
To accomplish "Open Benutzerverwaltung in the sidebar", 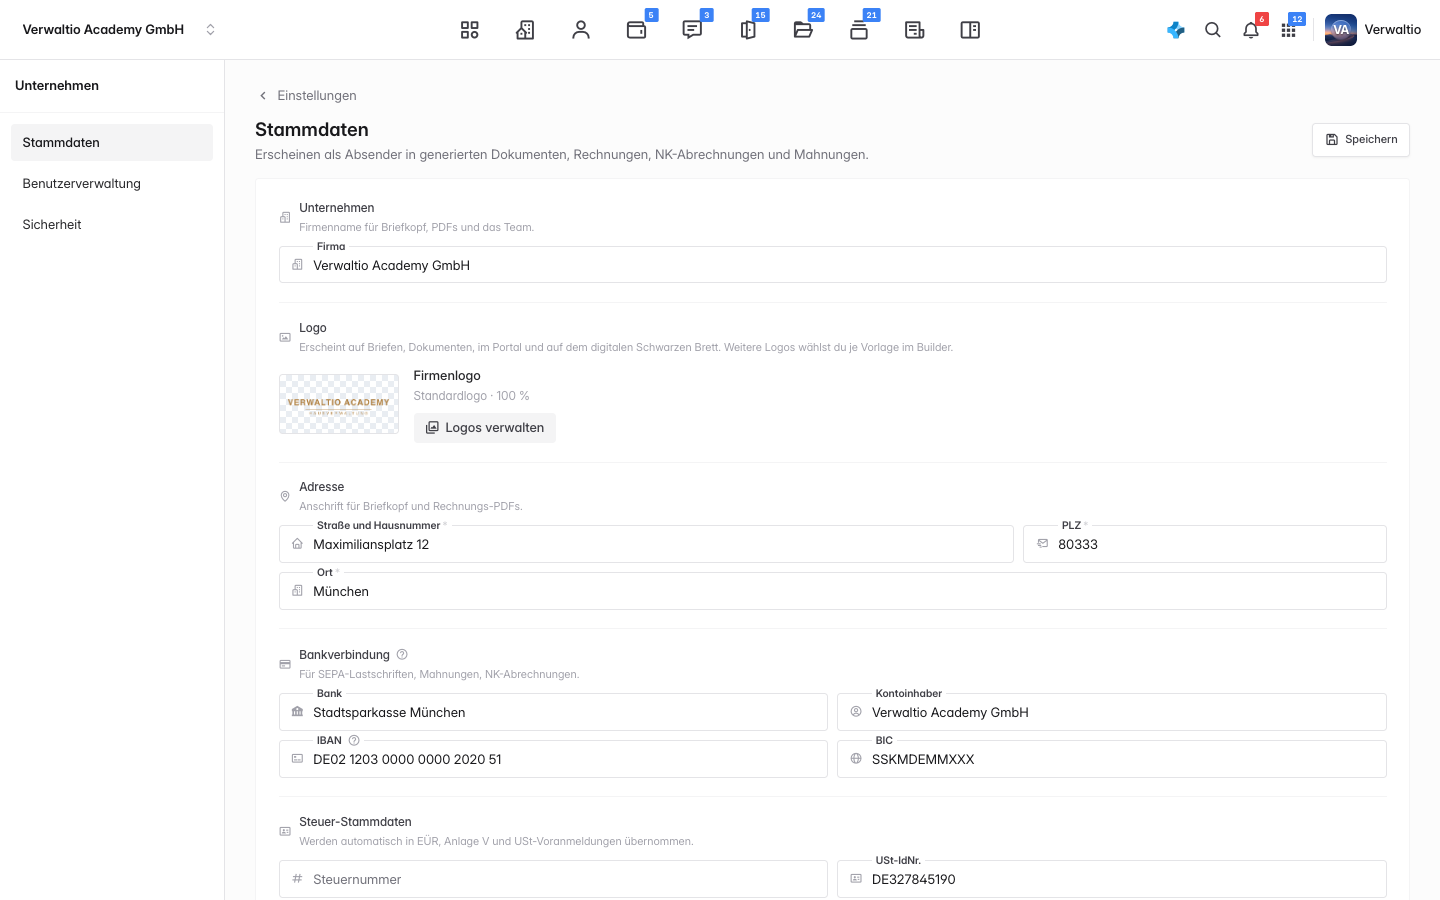I will (x=112, y=184).
